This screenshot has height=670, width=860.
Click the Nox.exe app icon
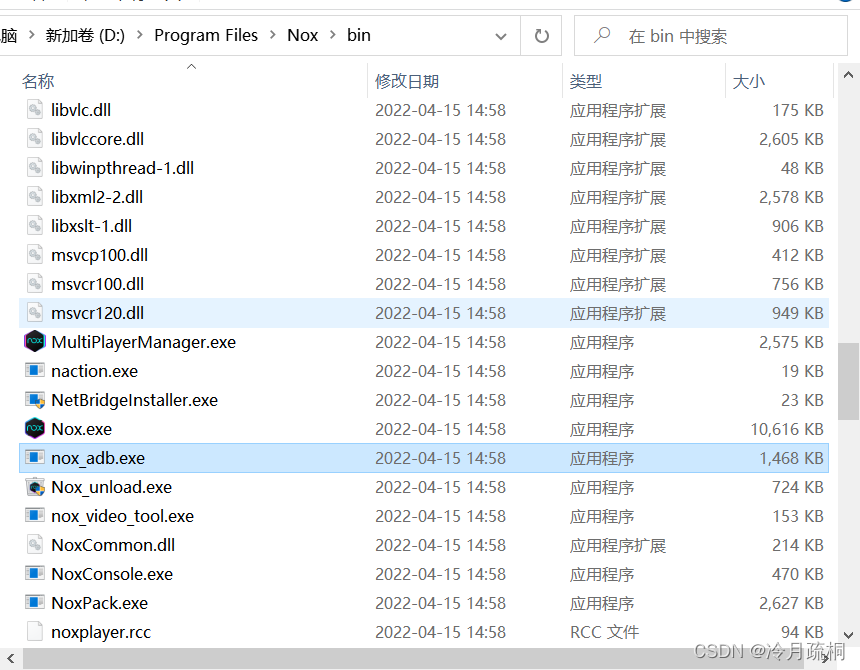35,428
